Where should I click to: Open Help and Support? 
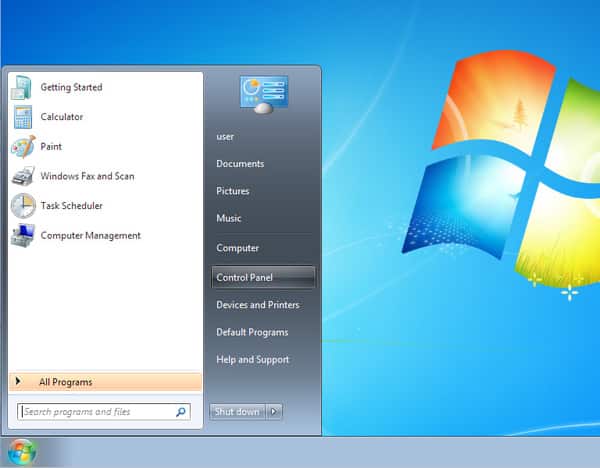pyautogui.click(x=253, y=360)
